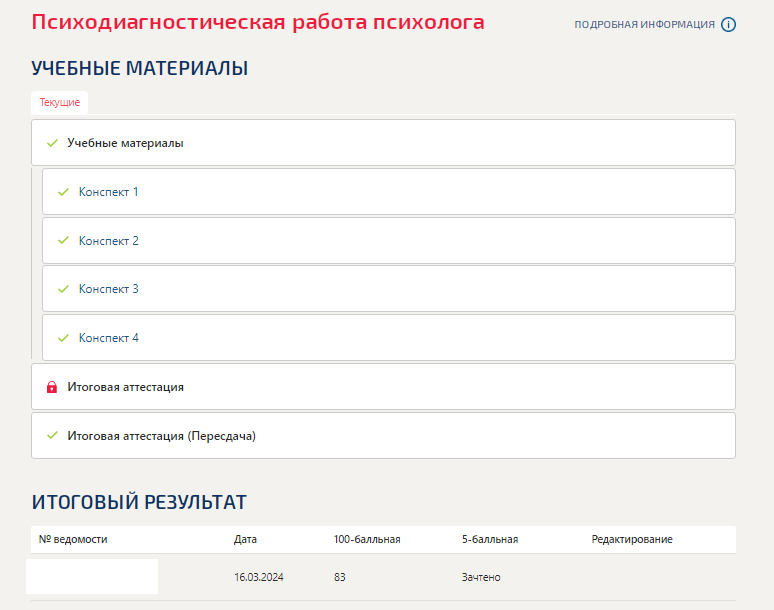
Task: Open Конспект 1
Action: 389,191
